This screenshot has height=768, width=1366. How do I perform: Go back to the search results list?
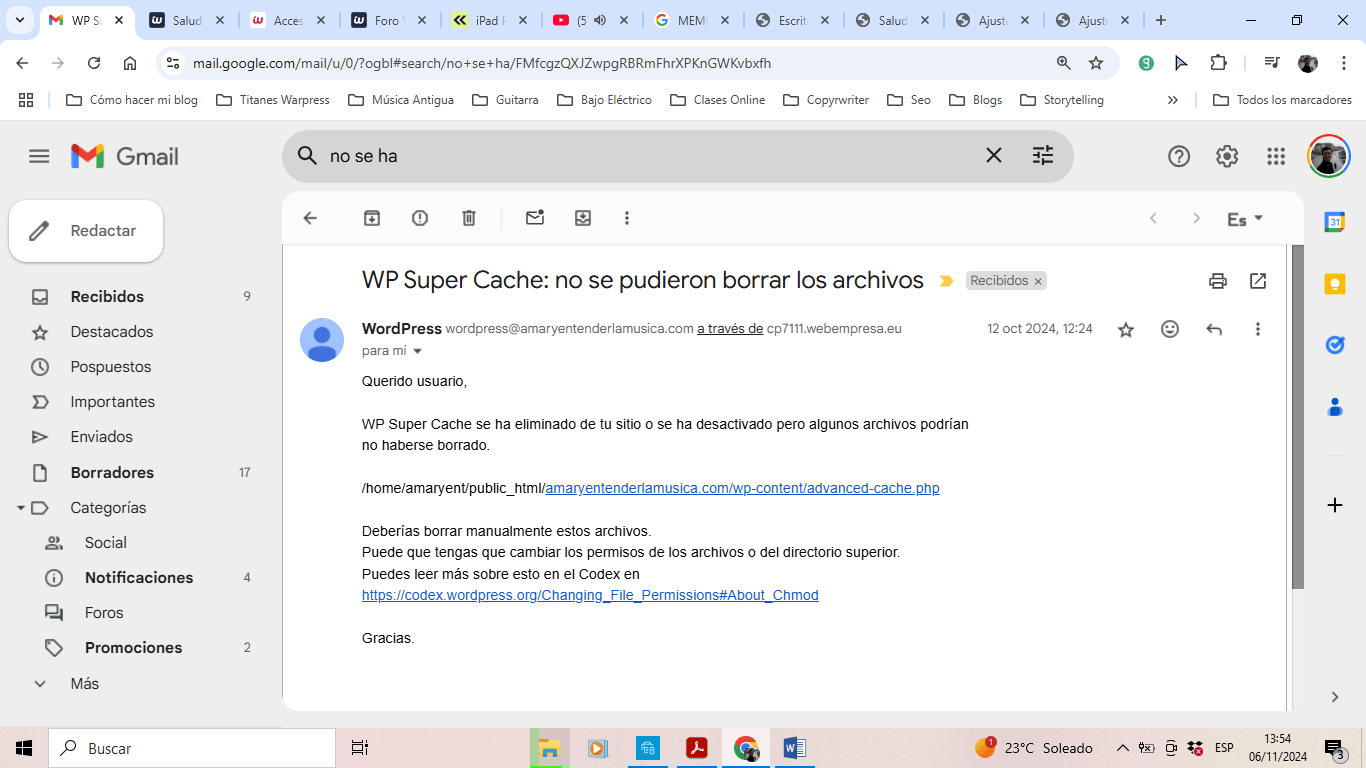tap(310, 218)
